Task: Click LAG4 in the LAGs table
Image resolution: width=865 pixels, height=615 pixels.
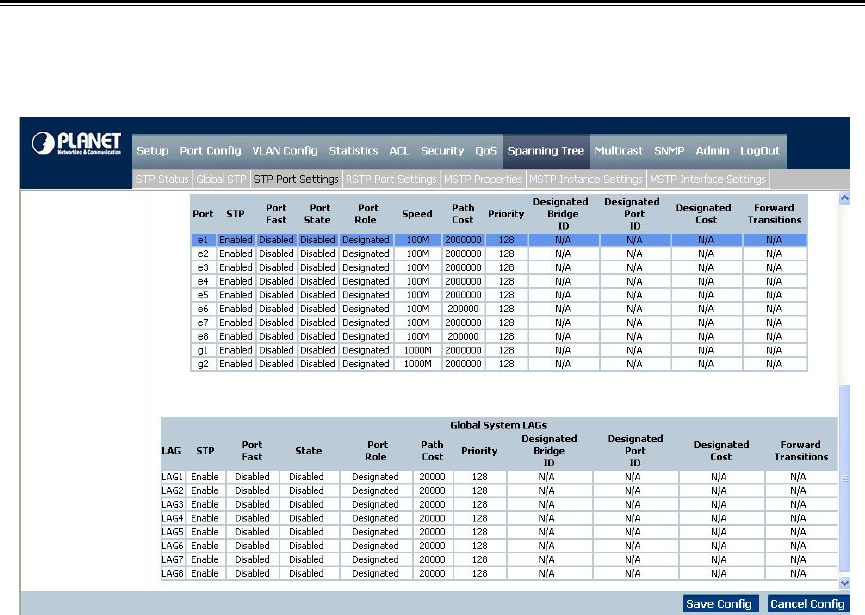Action: 172,518
